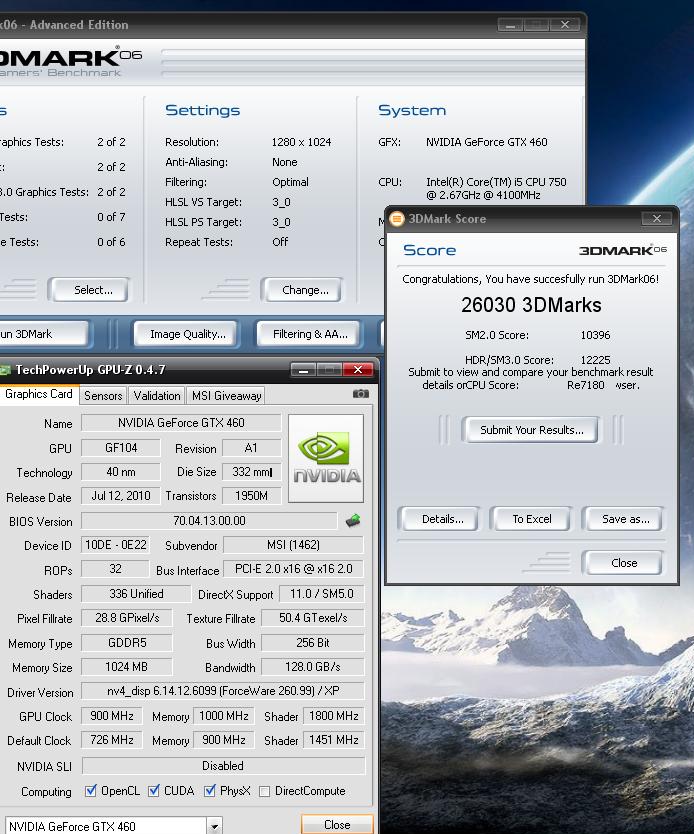The width and height of the screenshot is (694, 834).
Task: Toggle the OpenCL checkbox
Action: pyautogui.click(x=90, y=791)
